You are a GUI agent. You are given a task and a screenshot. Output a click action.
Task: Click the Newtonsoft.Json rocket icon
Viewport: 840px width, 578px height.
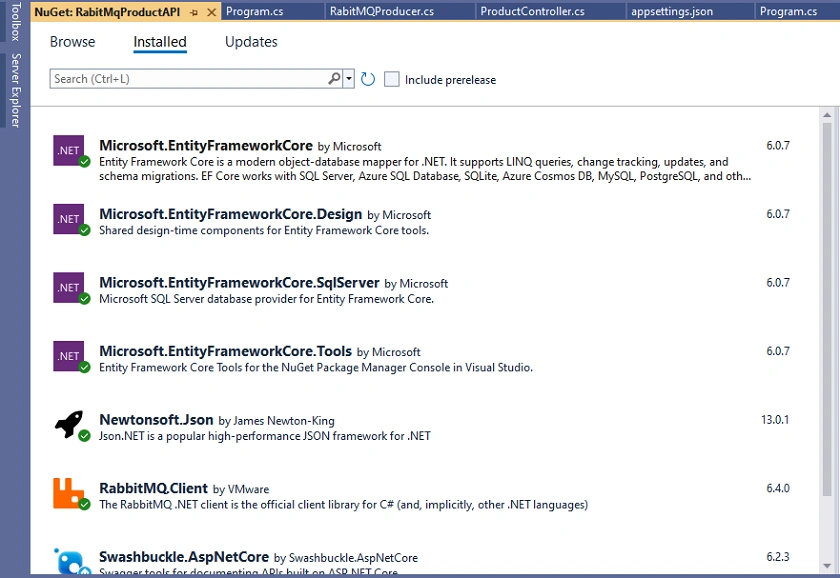69,424
